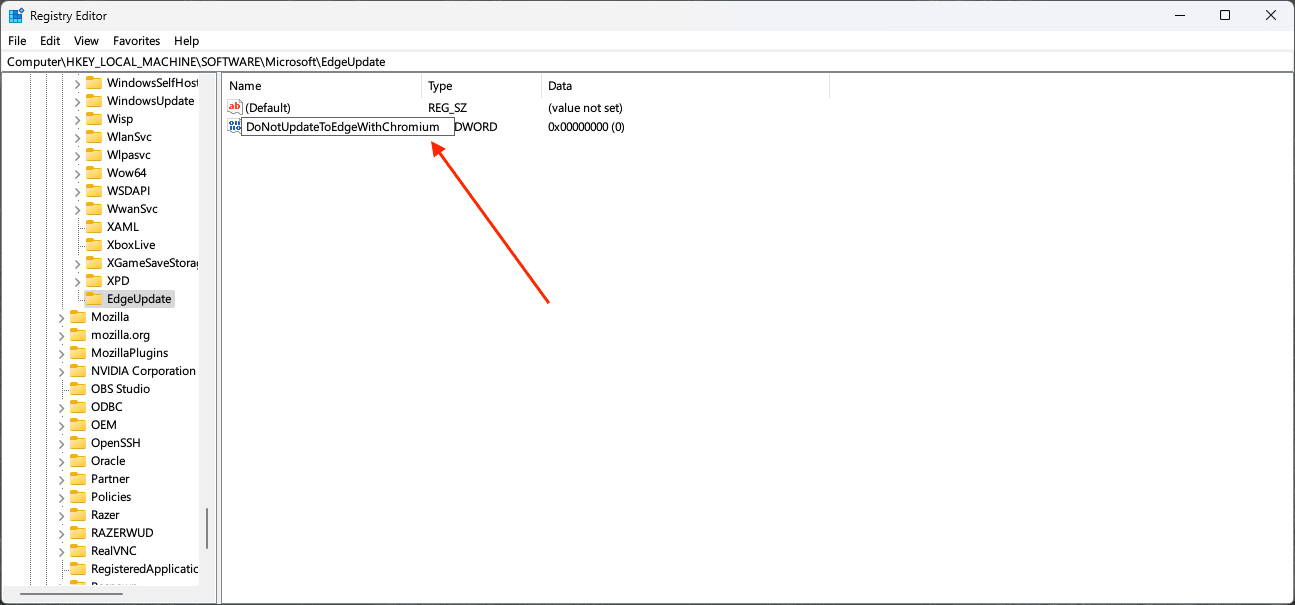
Task: Maximize the Registry Editor window
Action: click(1225, 15)
